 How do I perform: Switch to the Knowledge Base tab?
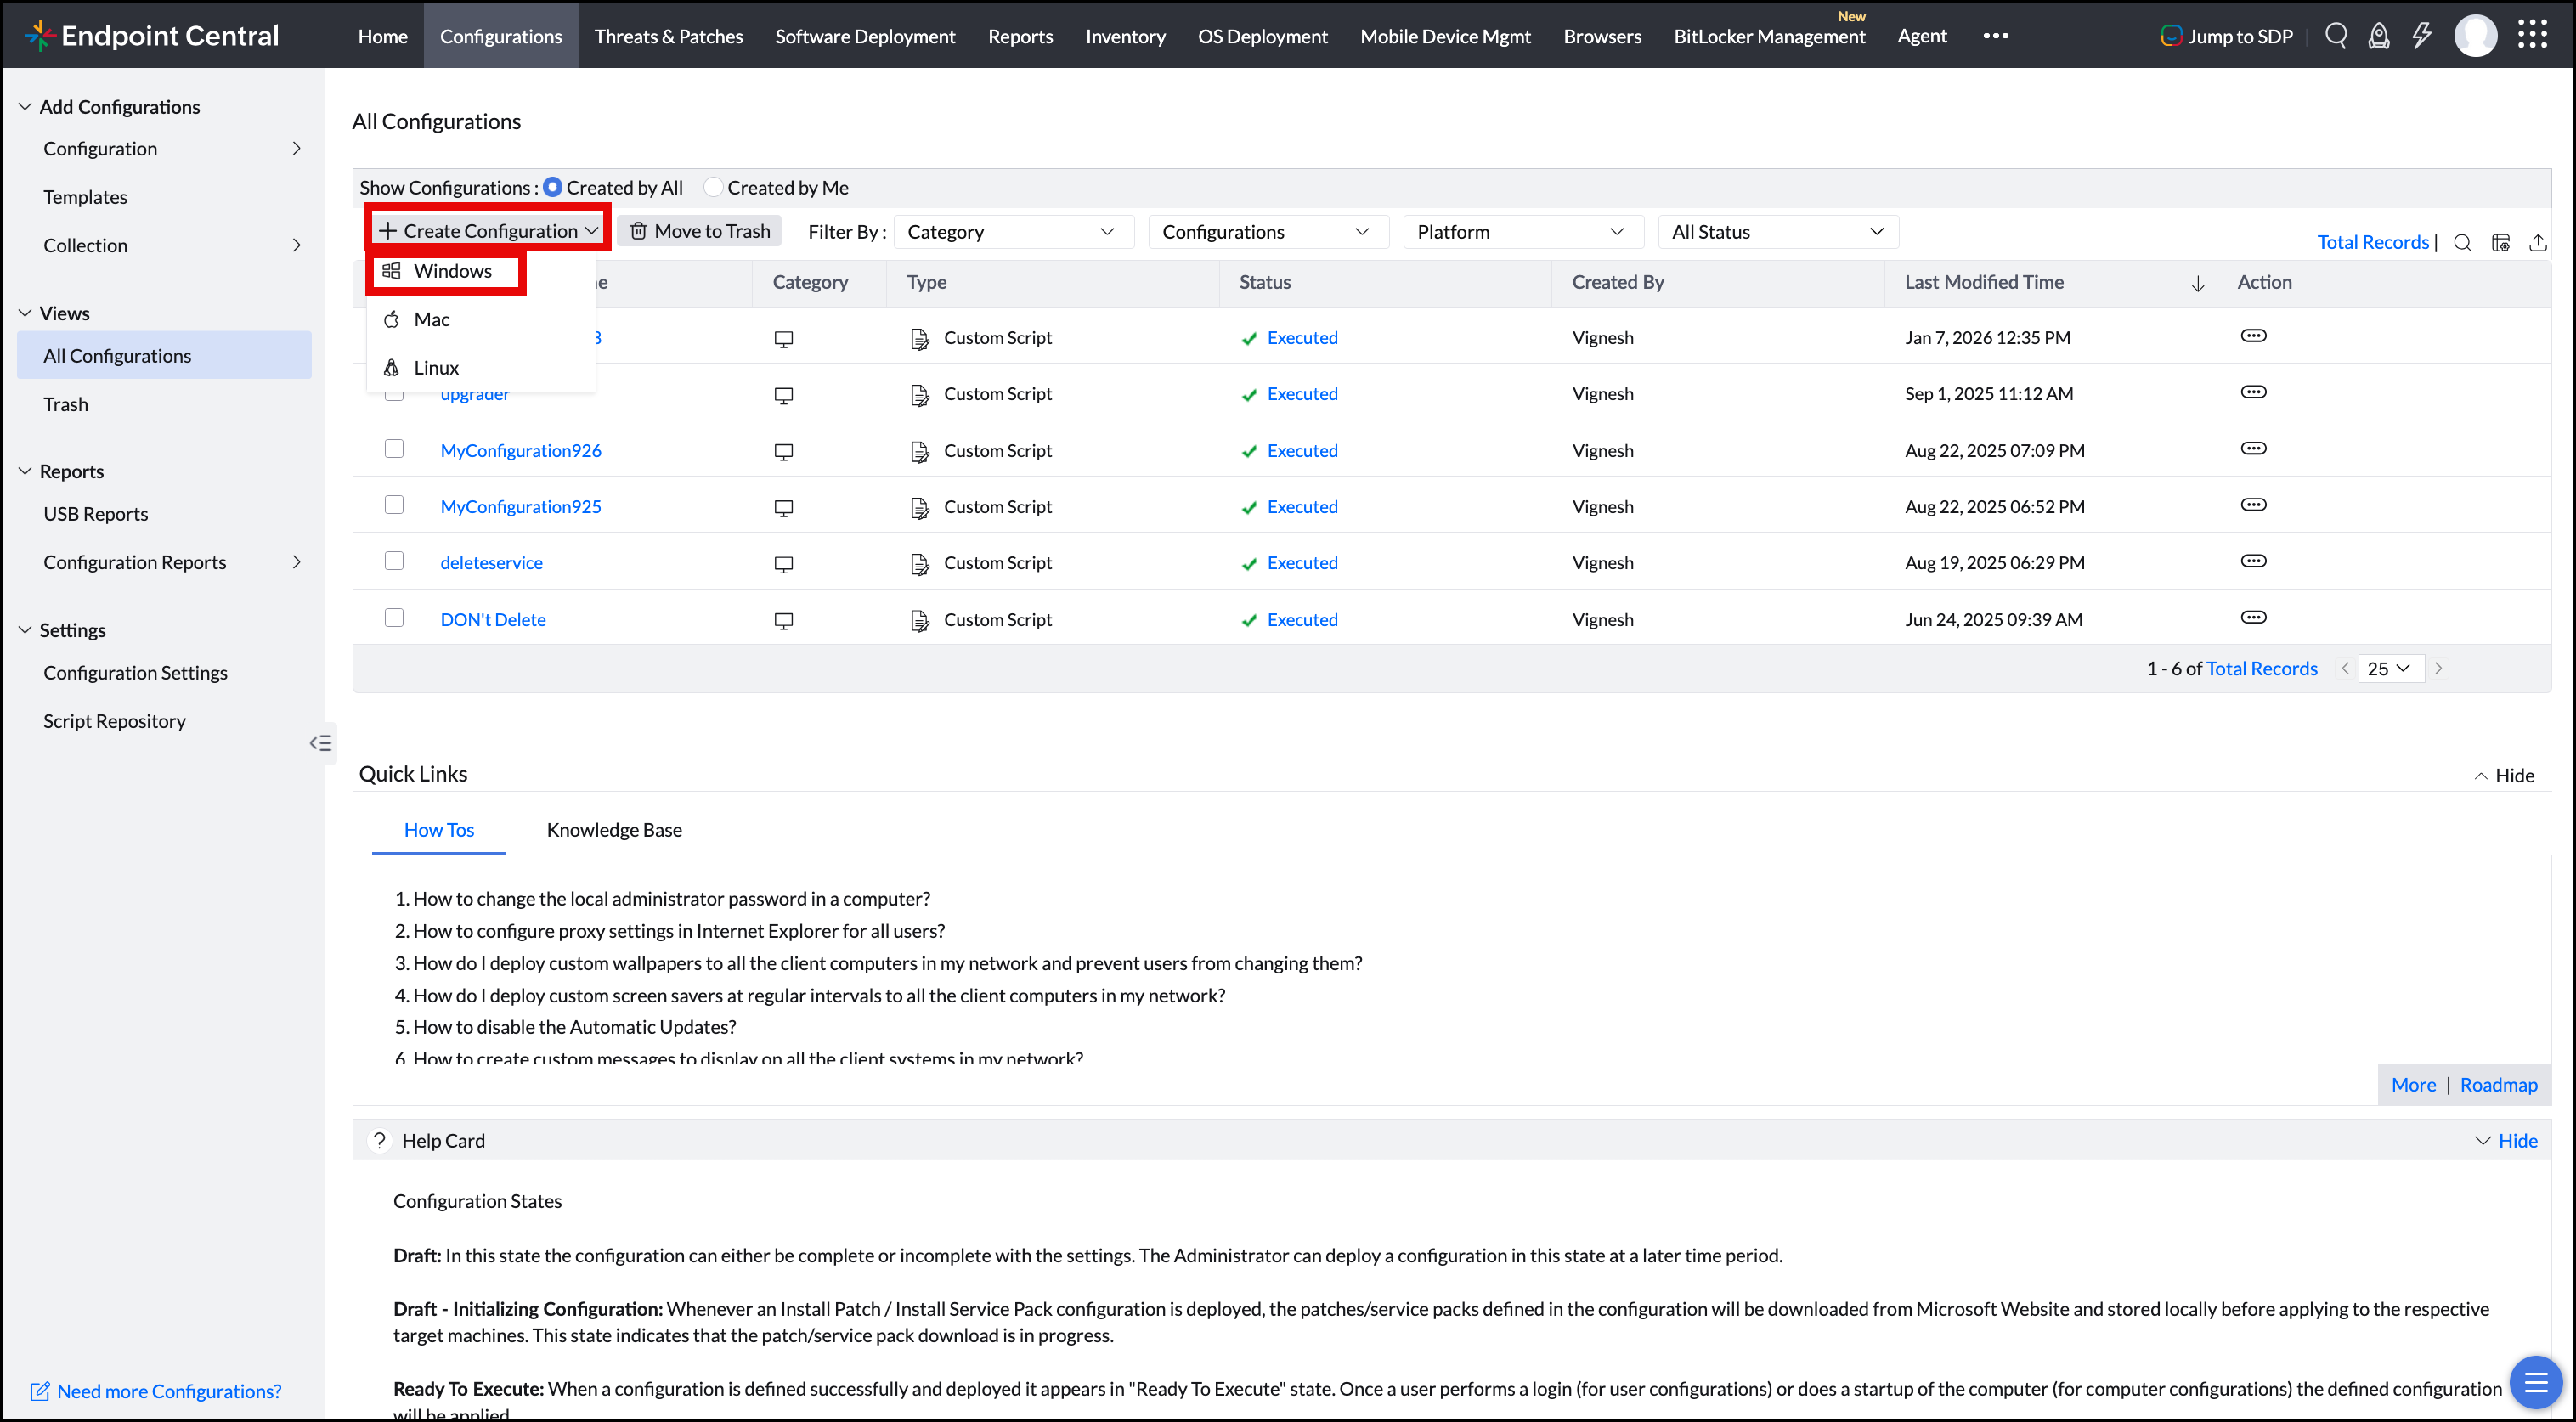614,830
